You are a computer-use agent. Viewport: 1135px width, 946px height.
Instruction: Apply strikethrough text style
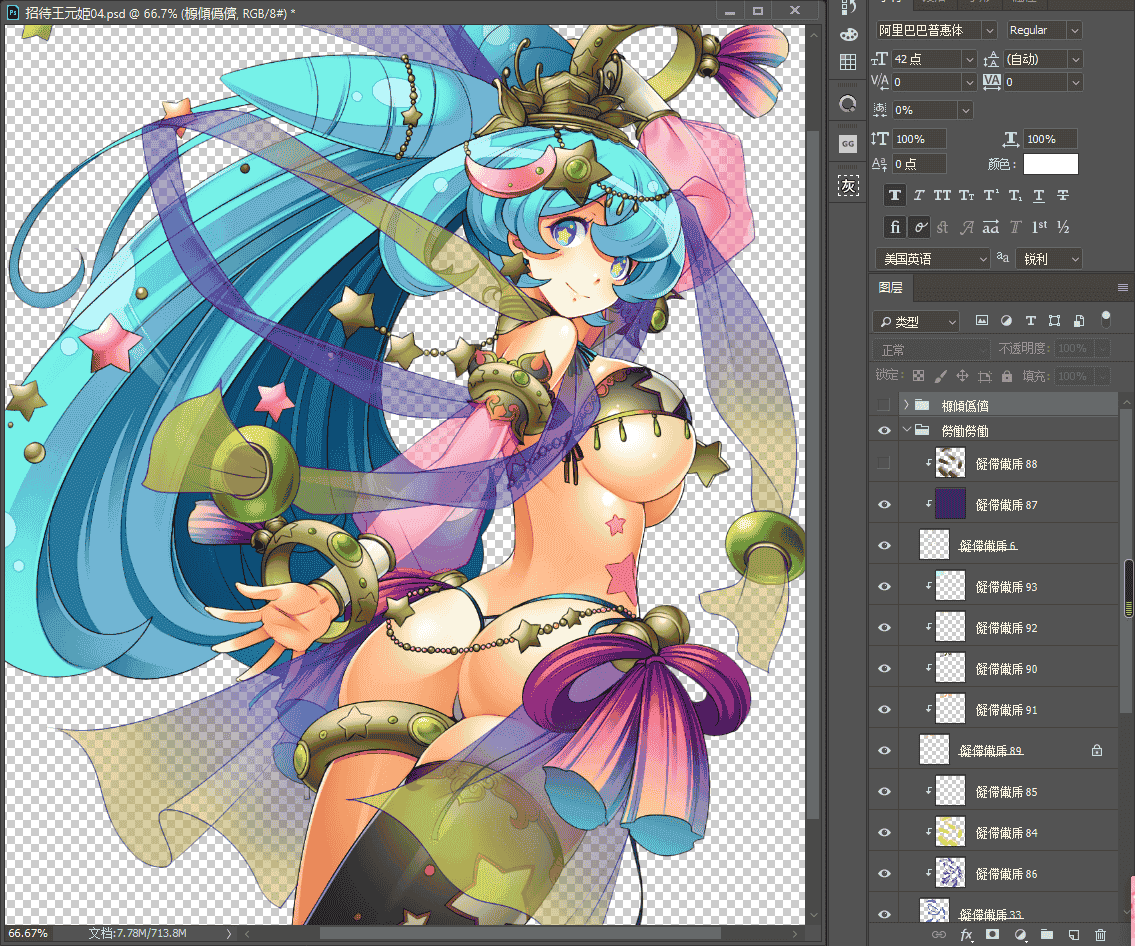[x=1063, y=195]
